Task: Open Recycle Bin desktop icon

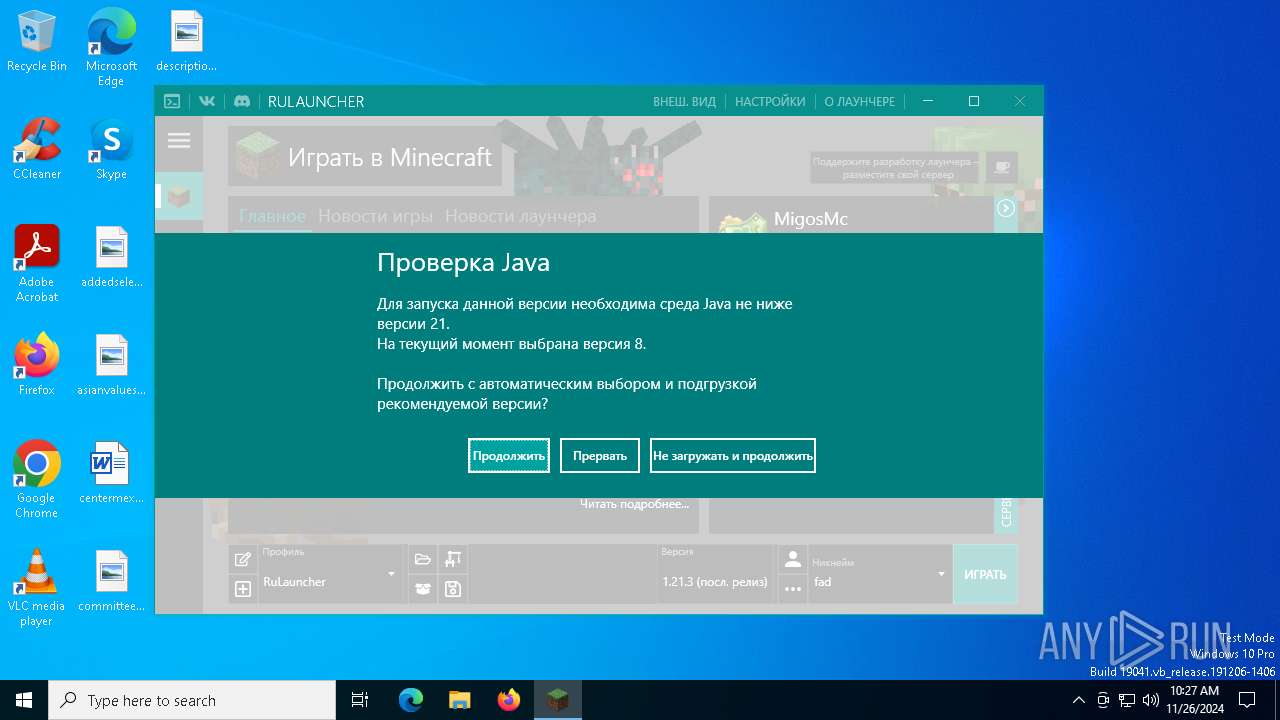Action: pyautogui.click(x=37, y=42)
